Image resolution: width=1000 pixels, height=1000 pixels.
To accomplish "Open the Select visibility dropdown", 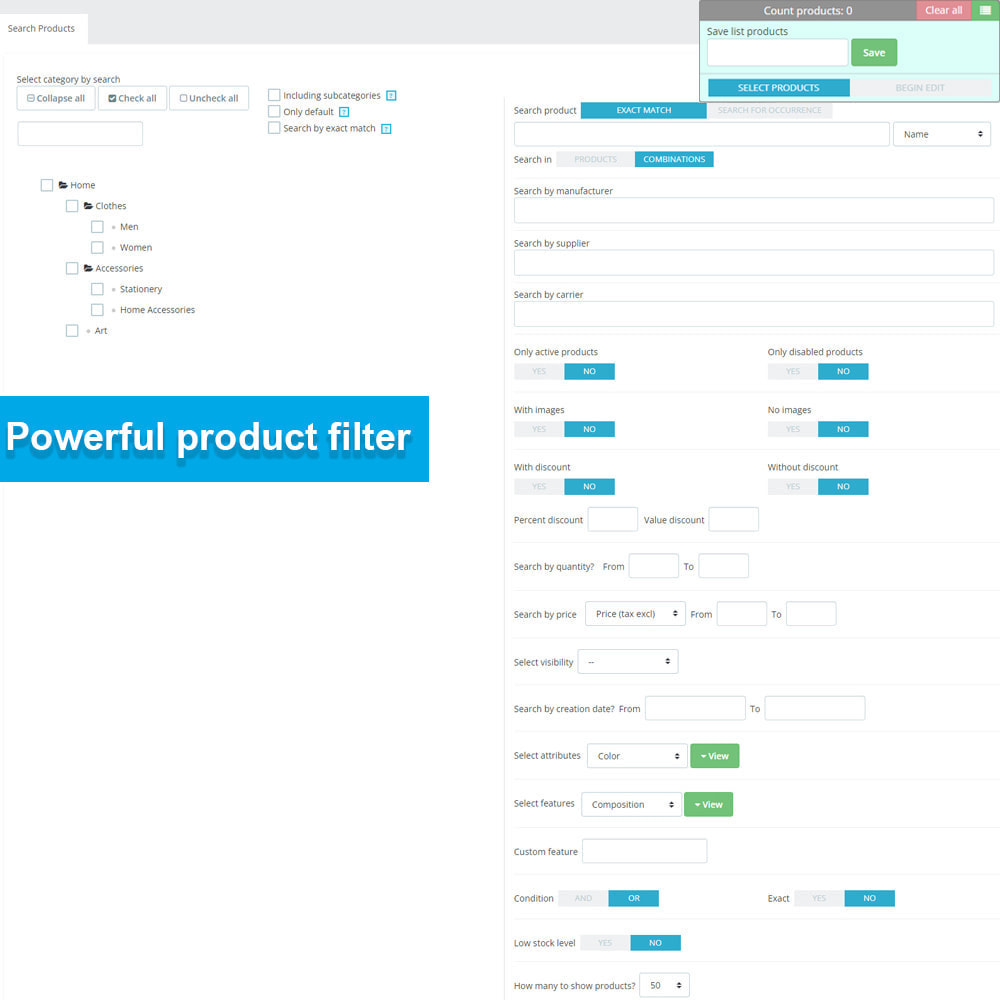I will [628, 661].
